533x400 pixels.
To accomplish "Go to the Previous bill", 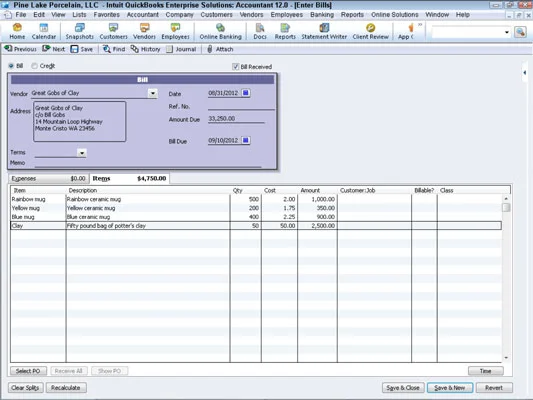I will click(x=20, y=49).
